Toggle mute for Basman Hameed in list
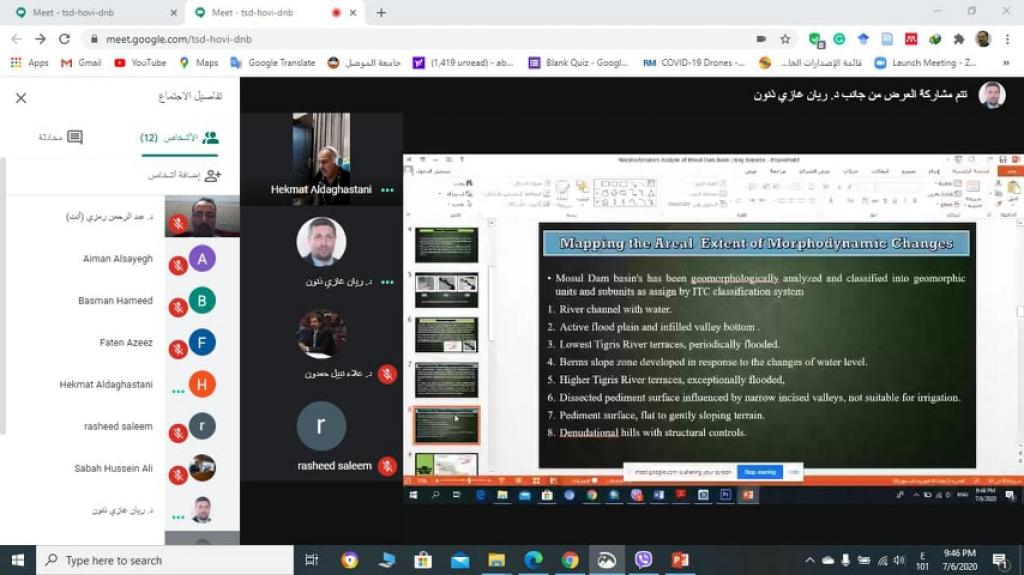 [178, 307]
